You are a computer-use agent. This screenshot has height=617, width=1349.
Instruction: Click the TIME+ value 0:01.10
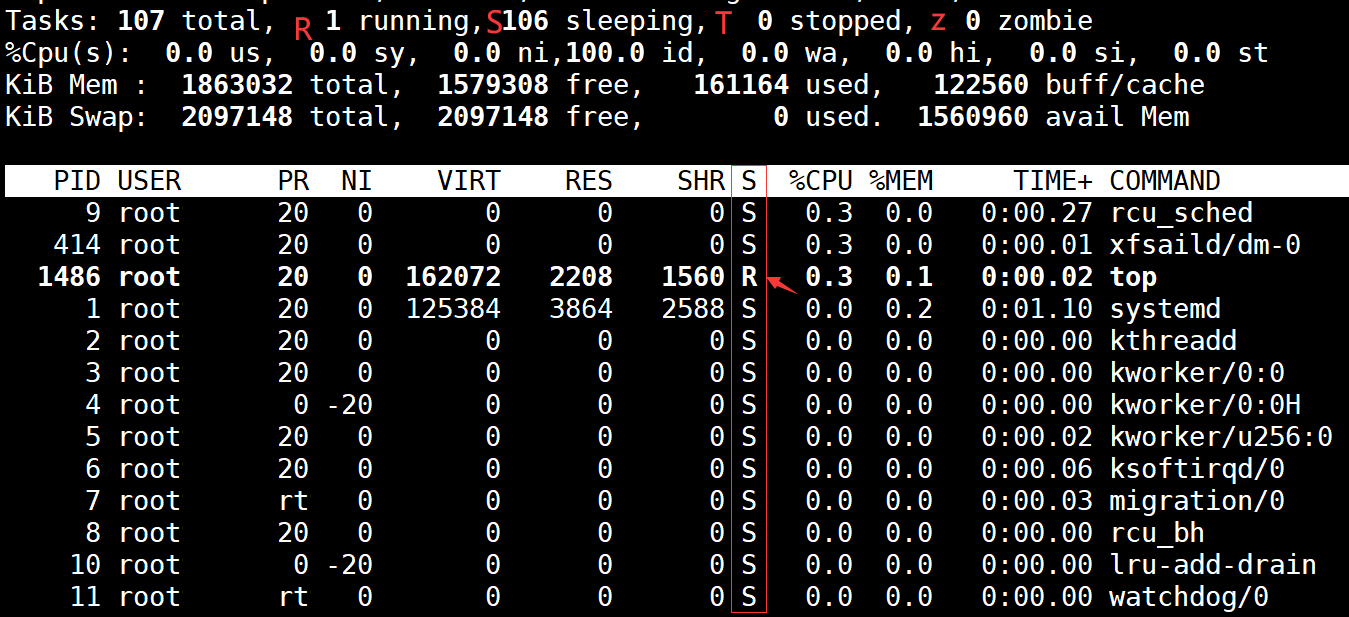pyautogui.click(x=1037, y=309)
